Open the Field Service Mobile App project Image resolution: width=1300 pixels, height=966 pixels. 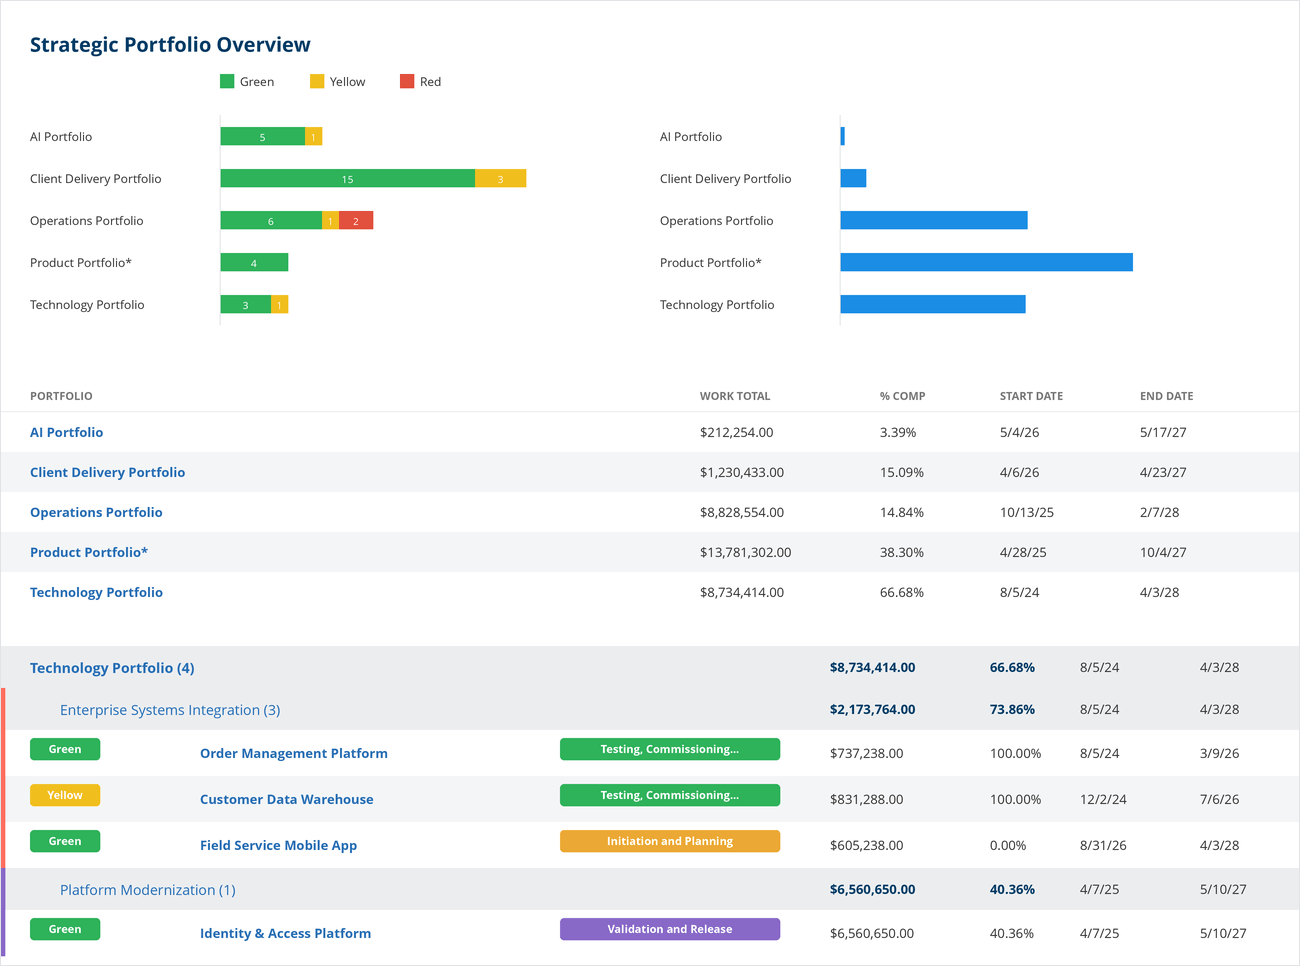(278, 845)
